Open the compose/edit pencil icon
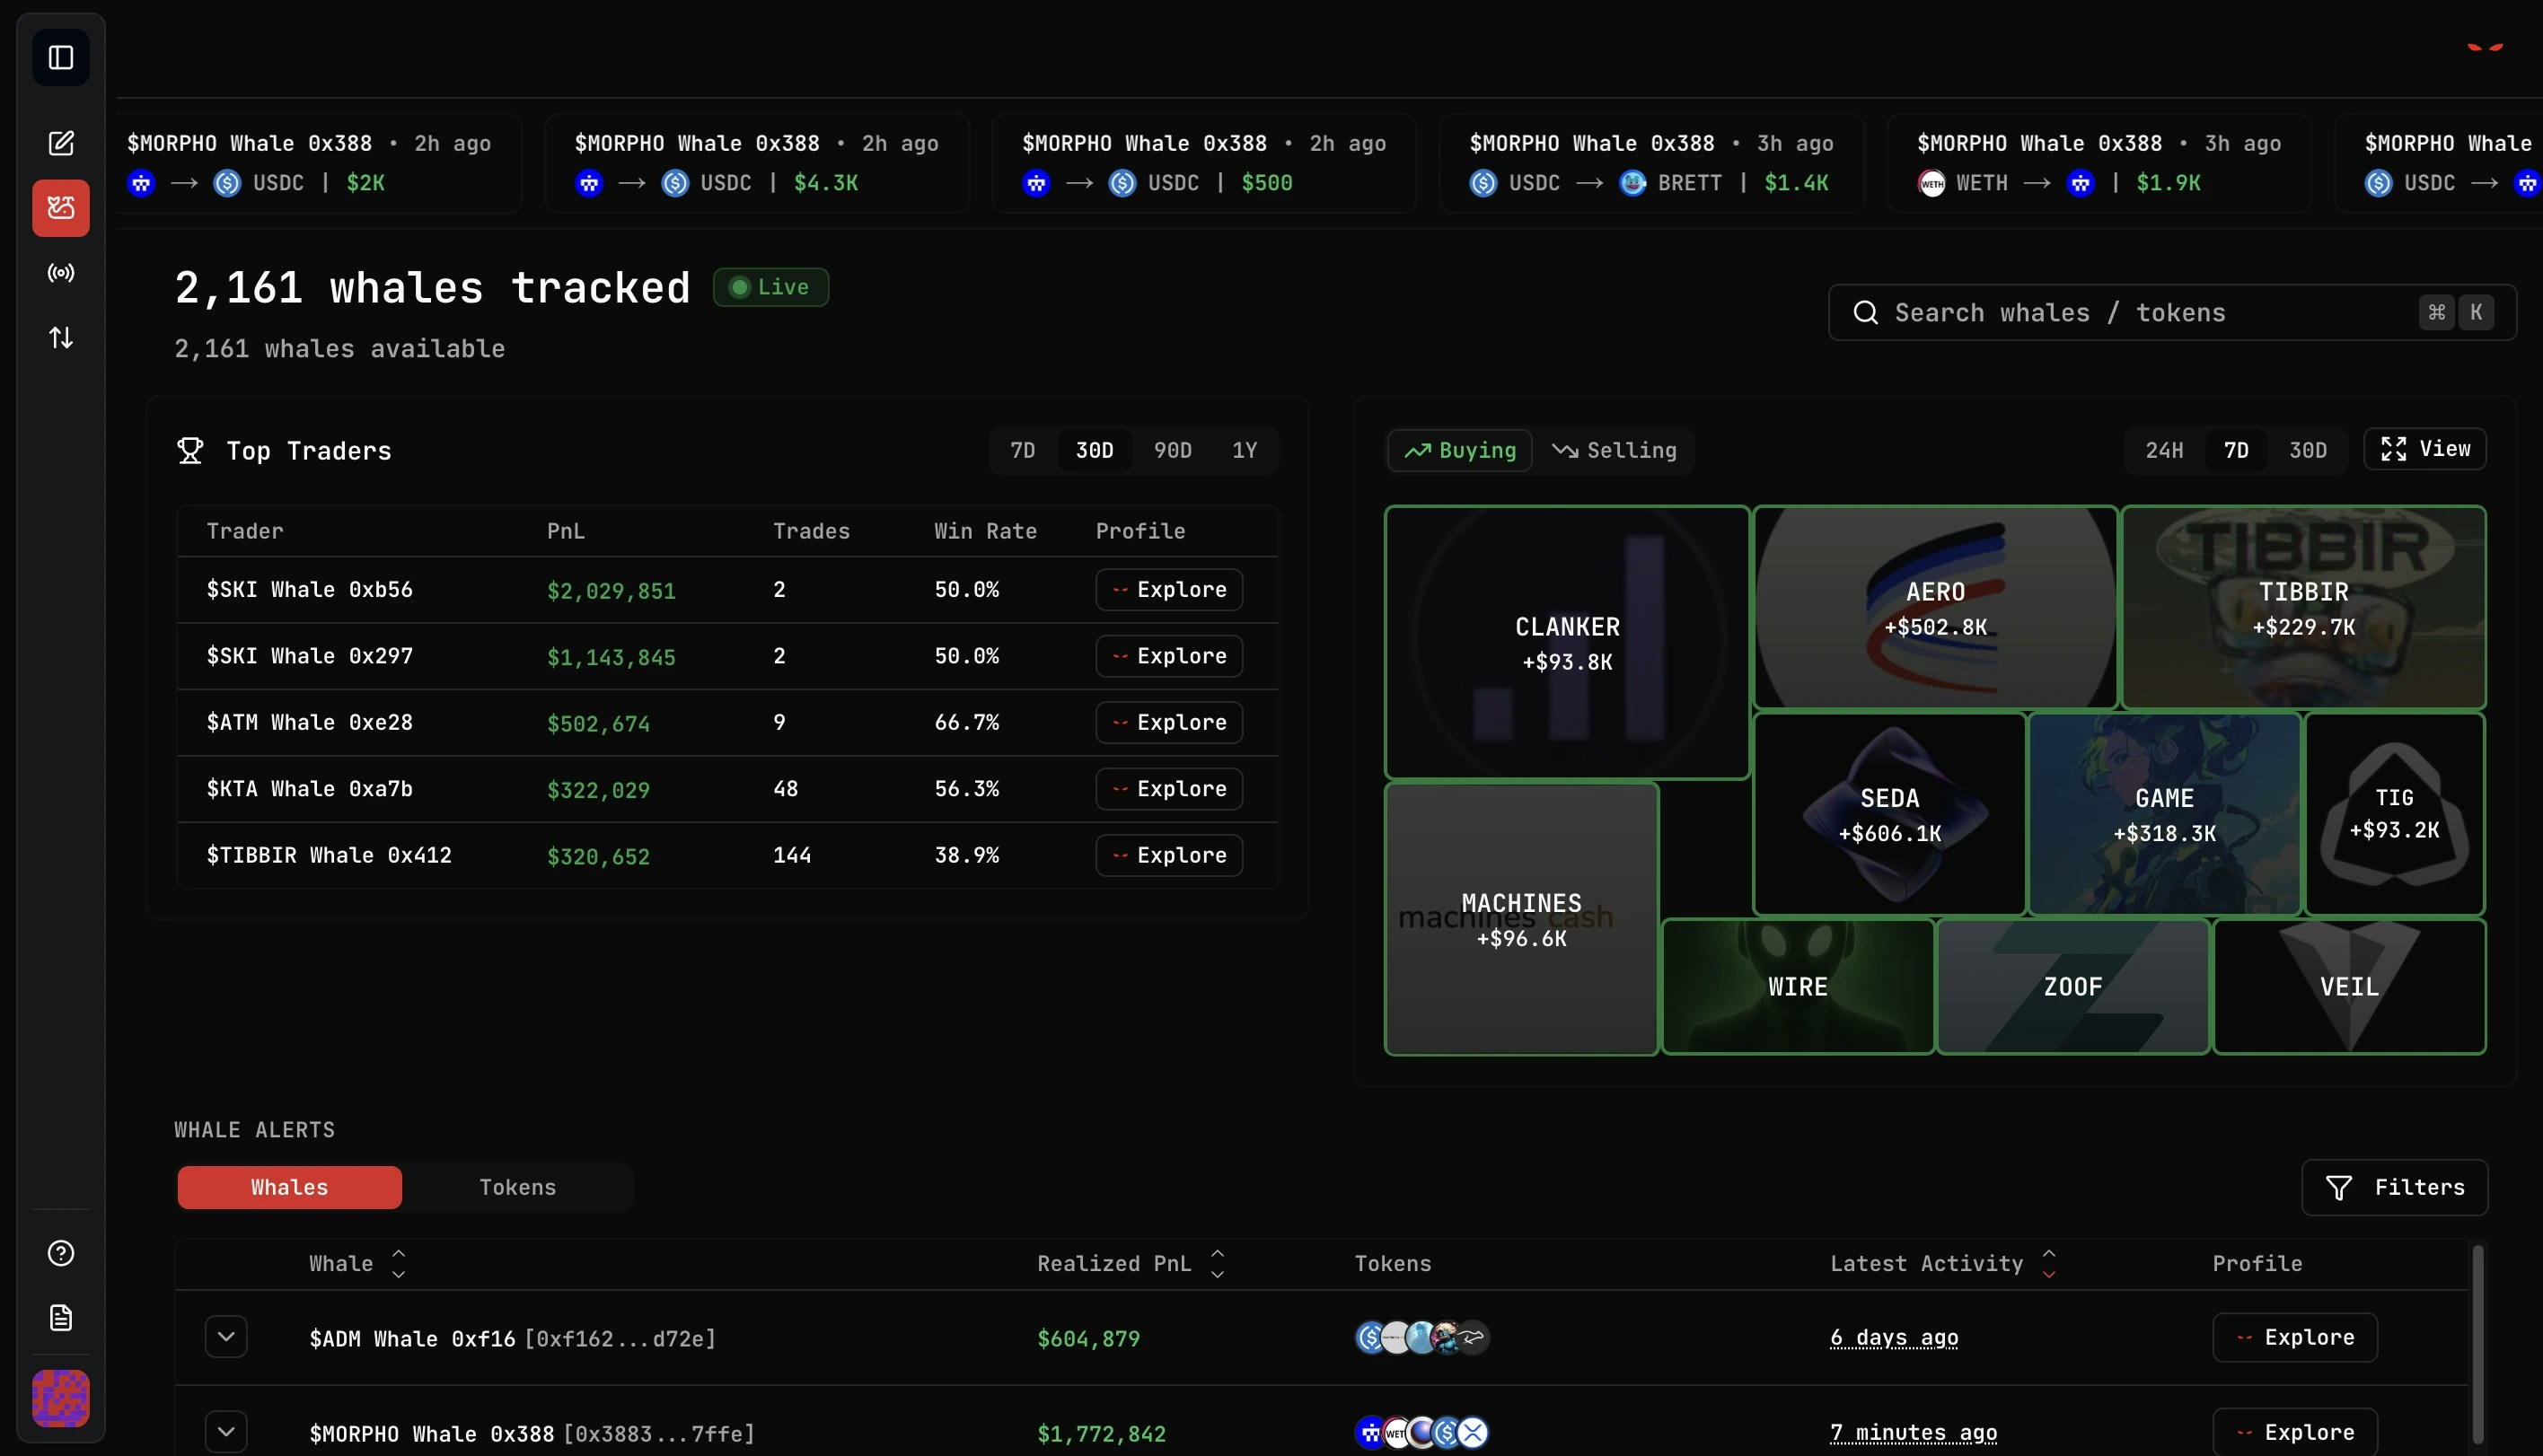 tap(61, 143)
